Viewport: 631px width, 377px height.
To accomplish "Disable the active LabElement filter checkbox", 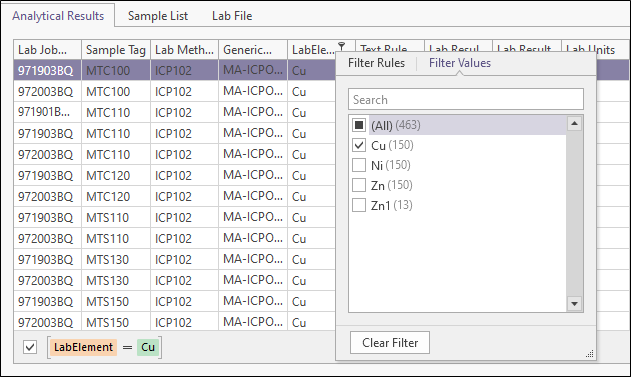I will (30, 347).
